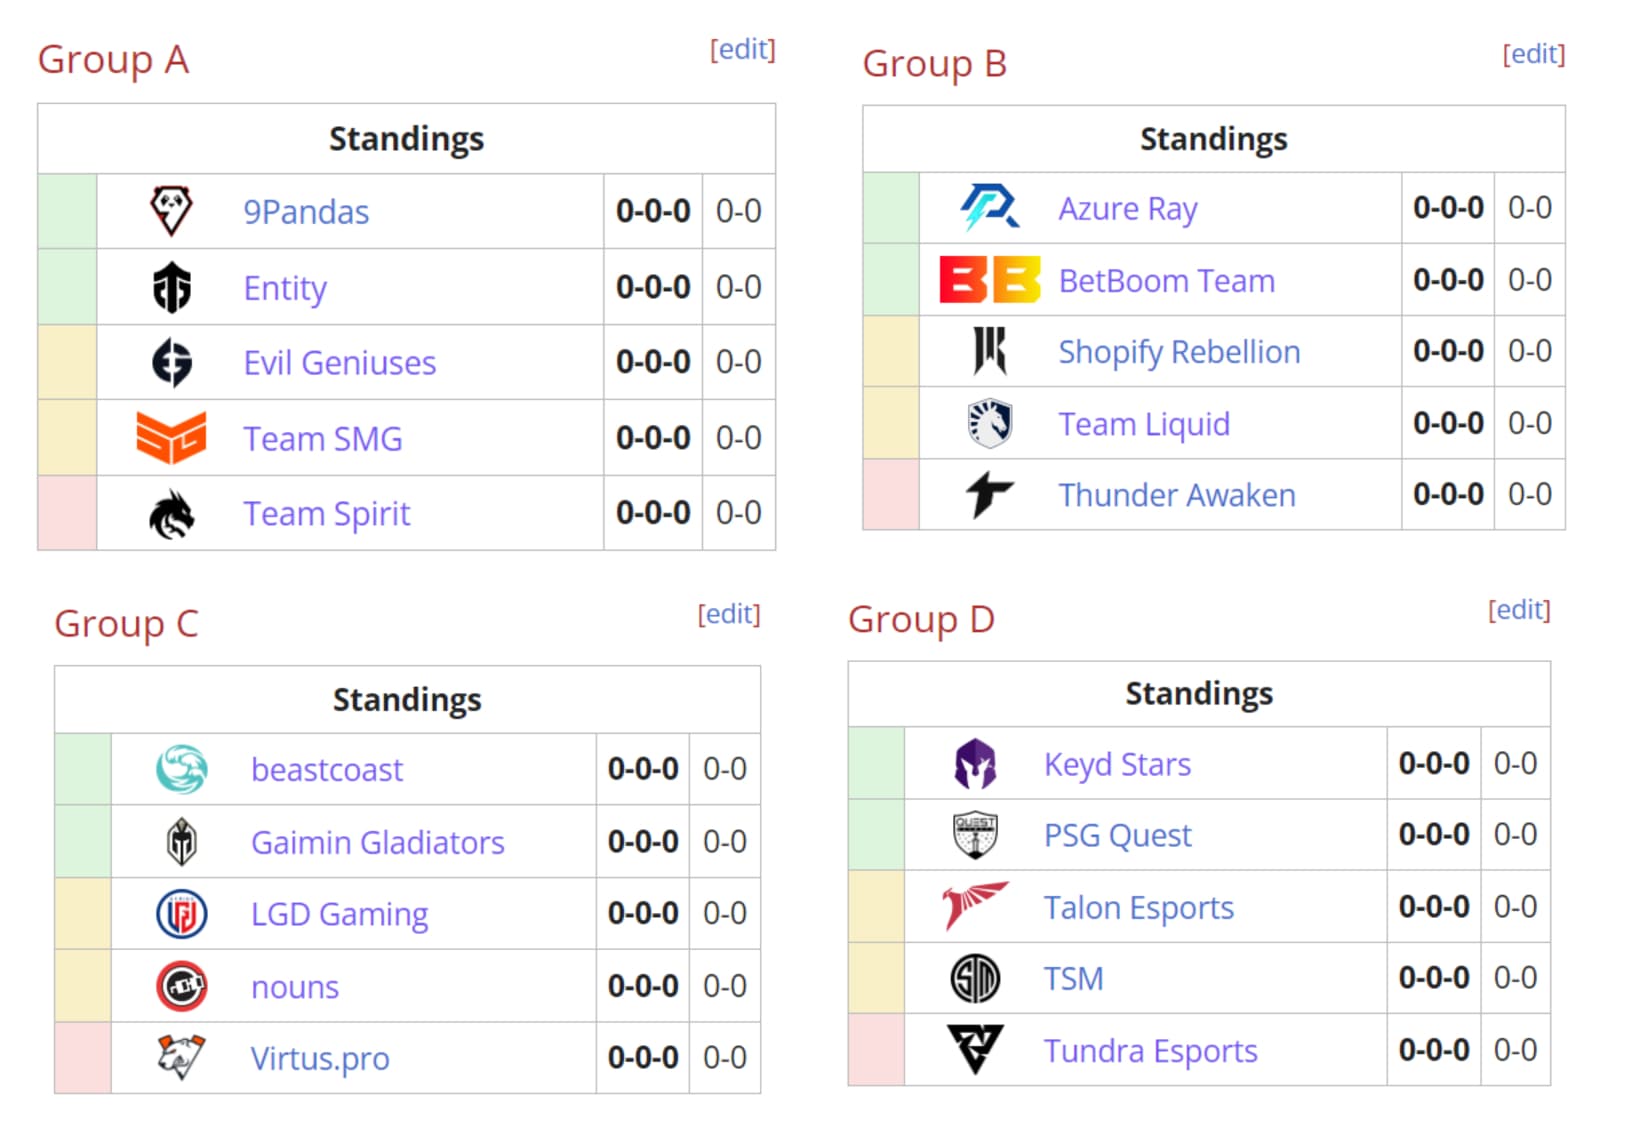Open the Entity team page
The height and width of the screenshot is (1140, 1632).
[x=284, y=287]
